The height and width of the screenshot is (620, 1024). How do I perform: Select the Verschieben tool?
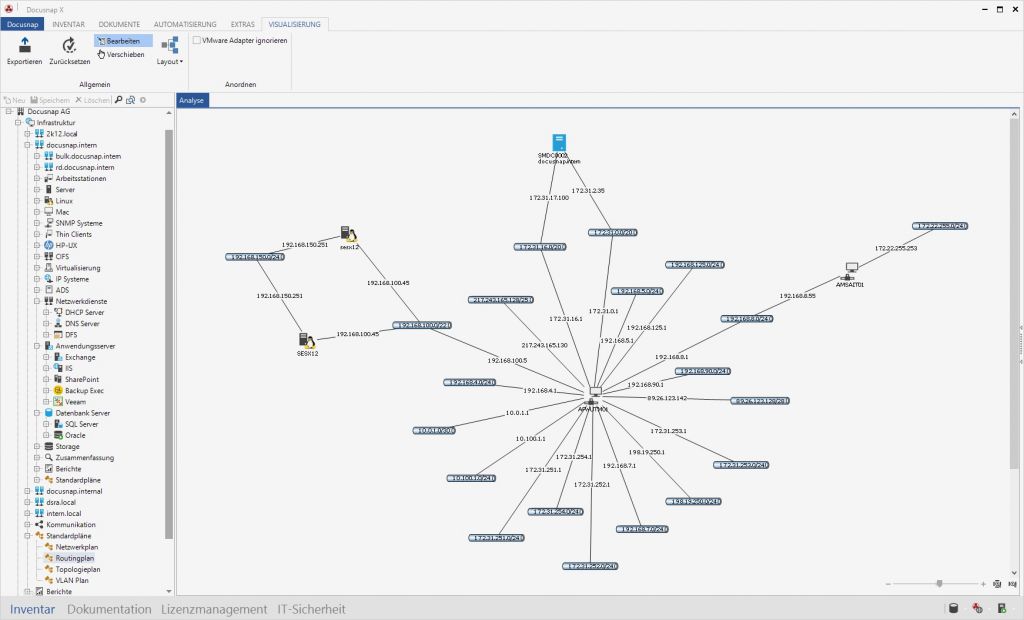click(121, 54)
